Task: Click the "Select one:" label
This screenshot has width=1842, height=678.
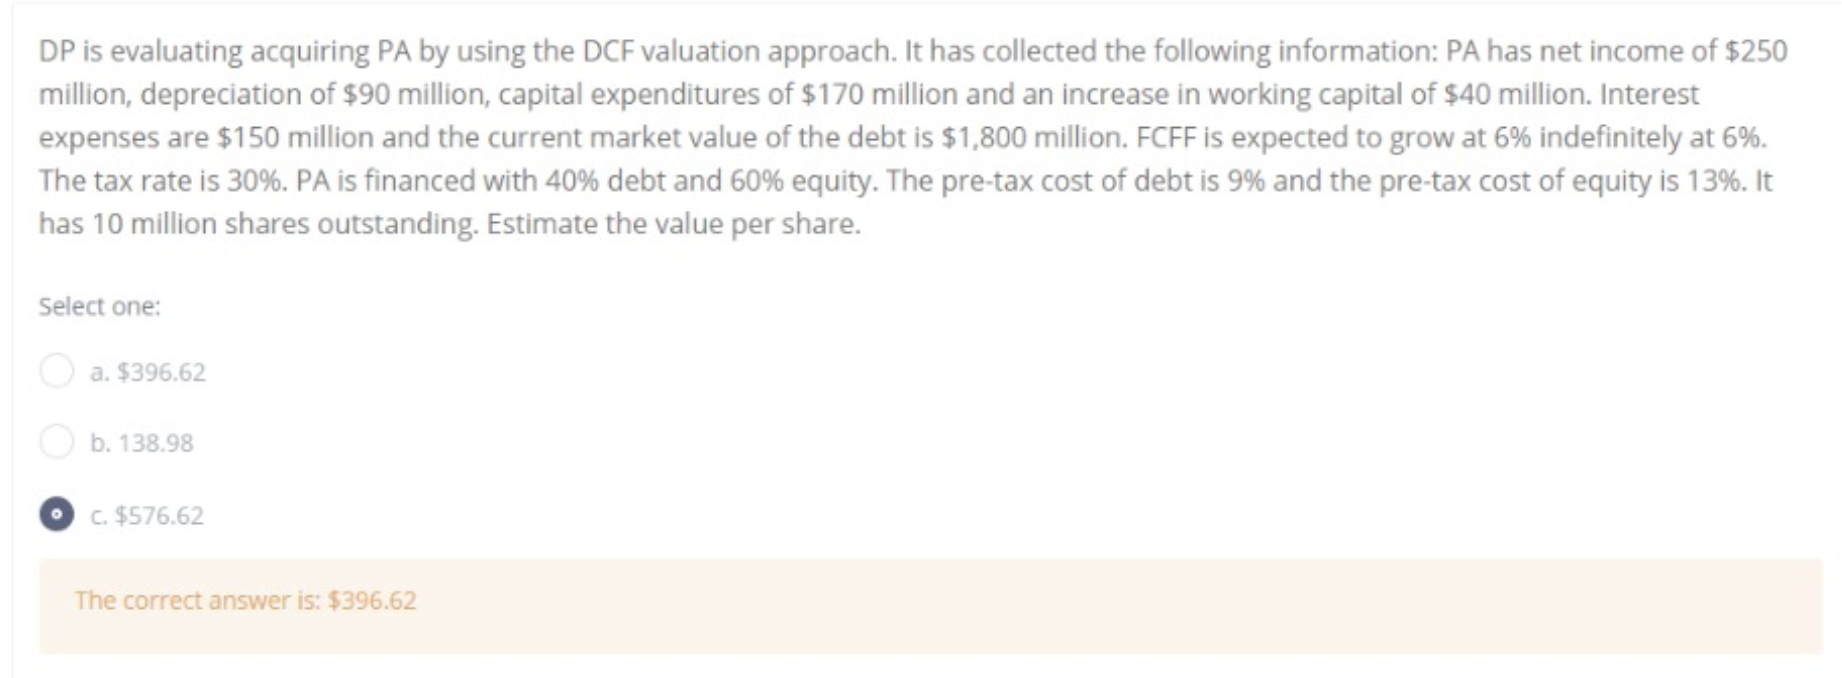Action: coord(98,305)
